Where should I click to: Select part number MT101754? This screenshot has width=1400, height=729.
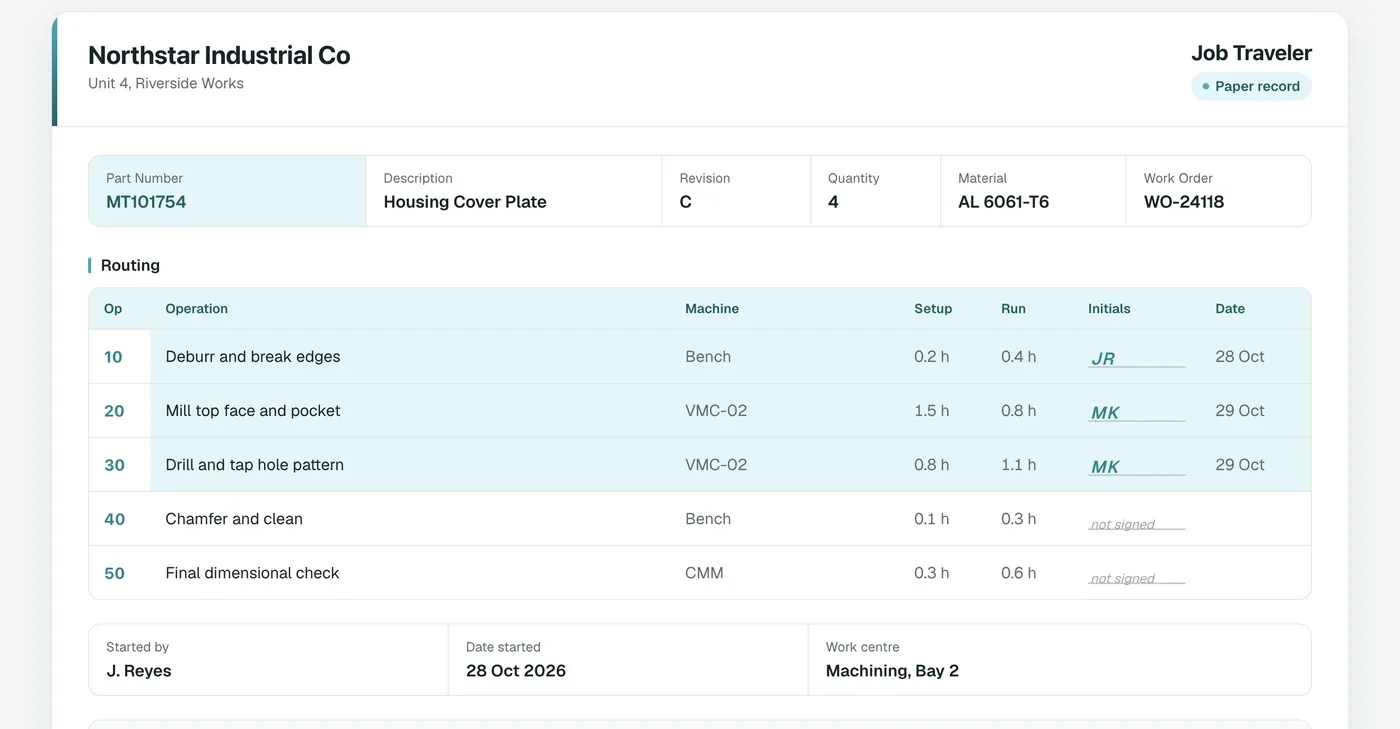point(146,202)
